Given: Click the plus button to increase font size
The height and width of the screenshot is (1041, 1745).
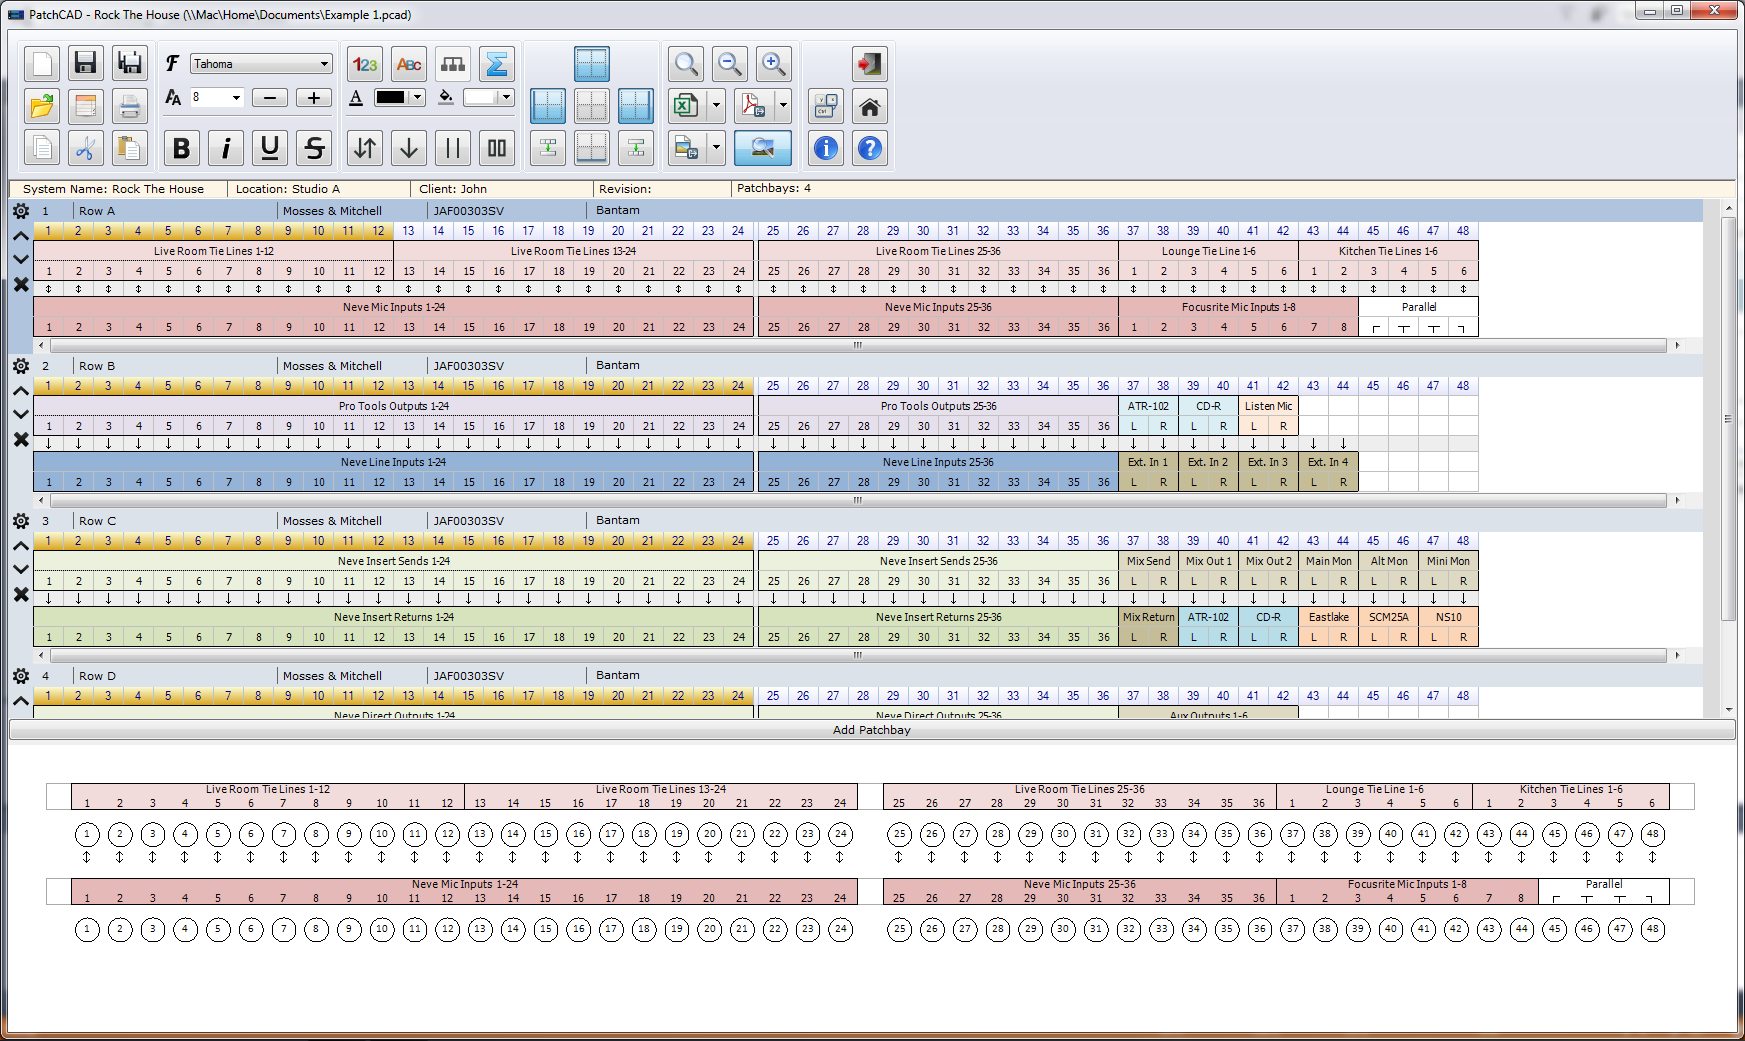Looking at the screenshot, I should coord(314,97).
